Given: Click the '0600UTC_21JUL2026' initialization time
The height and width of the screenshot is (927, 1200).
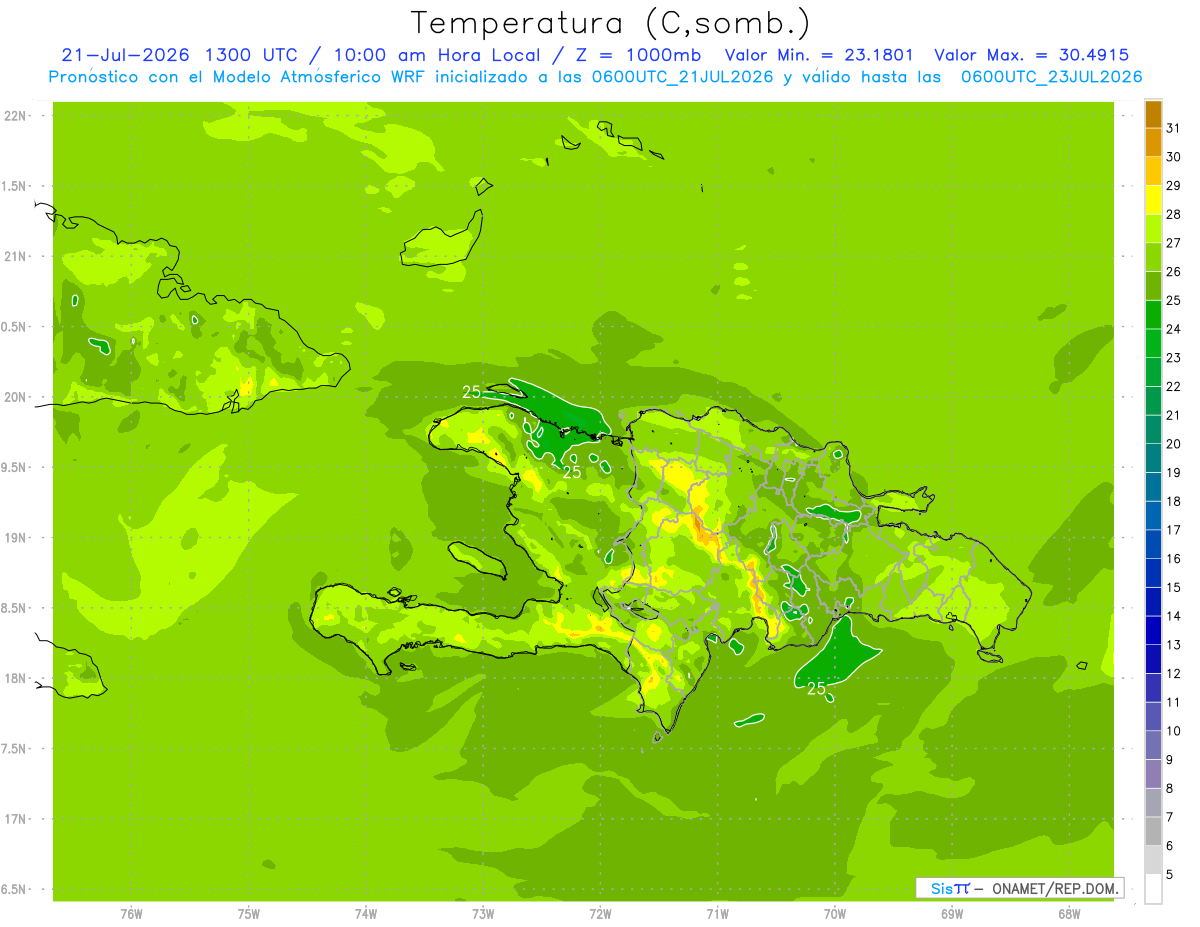Looking at the screenshot, I should pyautogui.click(x=680, y=77).
